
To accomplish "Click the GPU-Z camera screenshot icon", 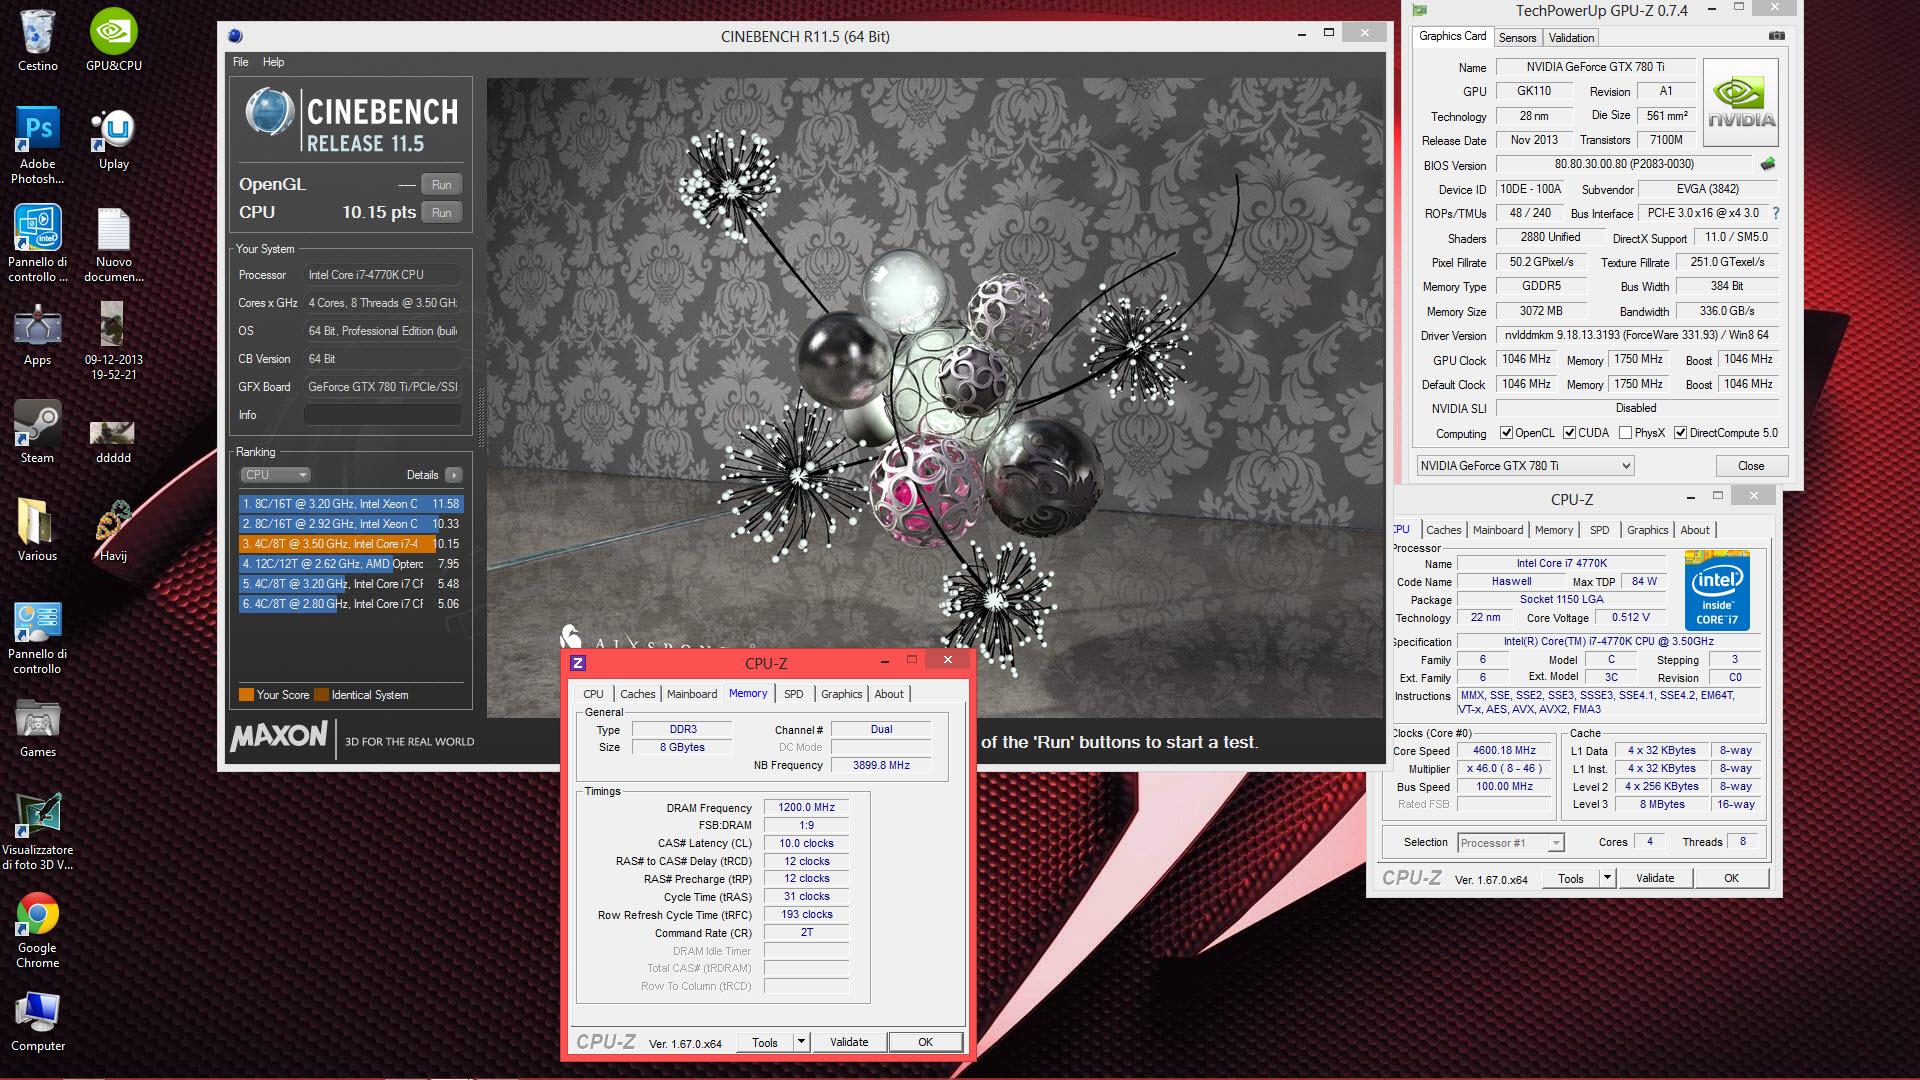I will (x=1776, y=36).
